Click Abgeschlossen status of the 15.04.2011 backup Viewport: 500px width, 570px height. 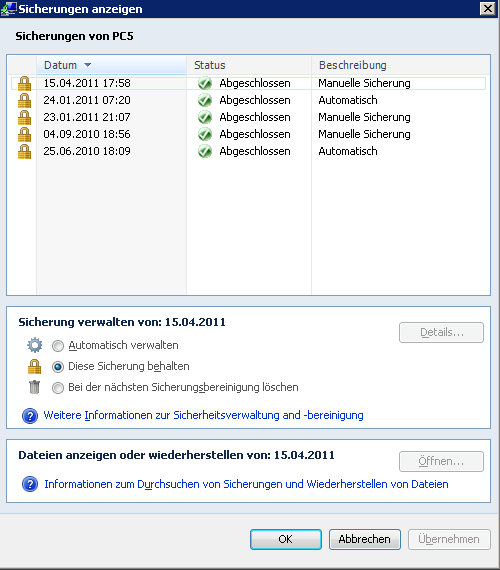pyautogui.click(x=255, y=84)
